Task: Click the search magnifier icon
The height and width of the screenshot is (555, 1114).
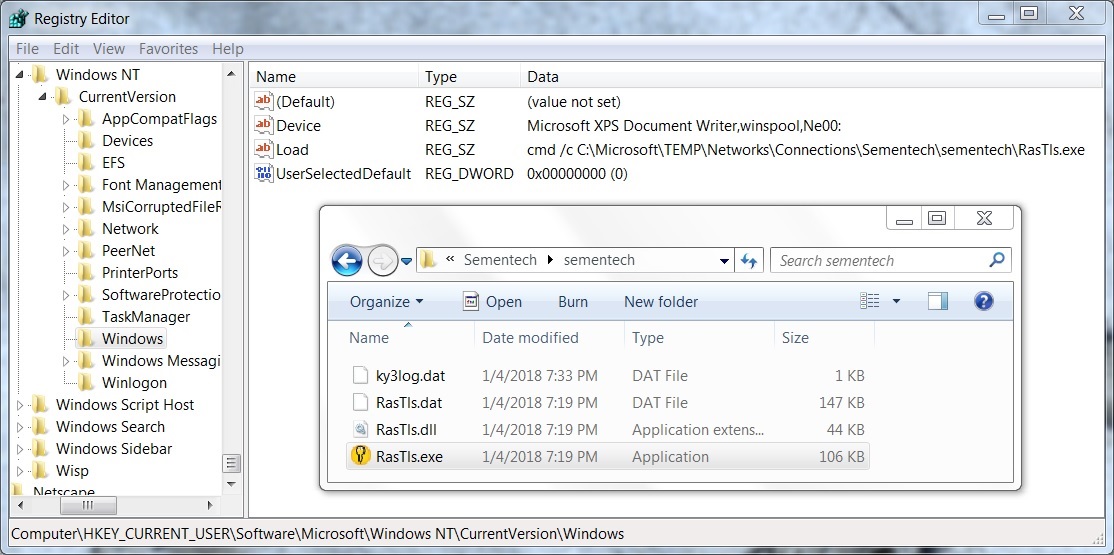Action: coord(997,260)
